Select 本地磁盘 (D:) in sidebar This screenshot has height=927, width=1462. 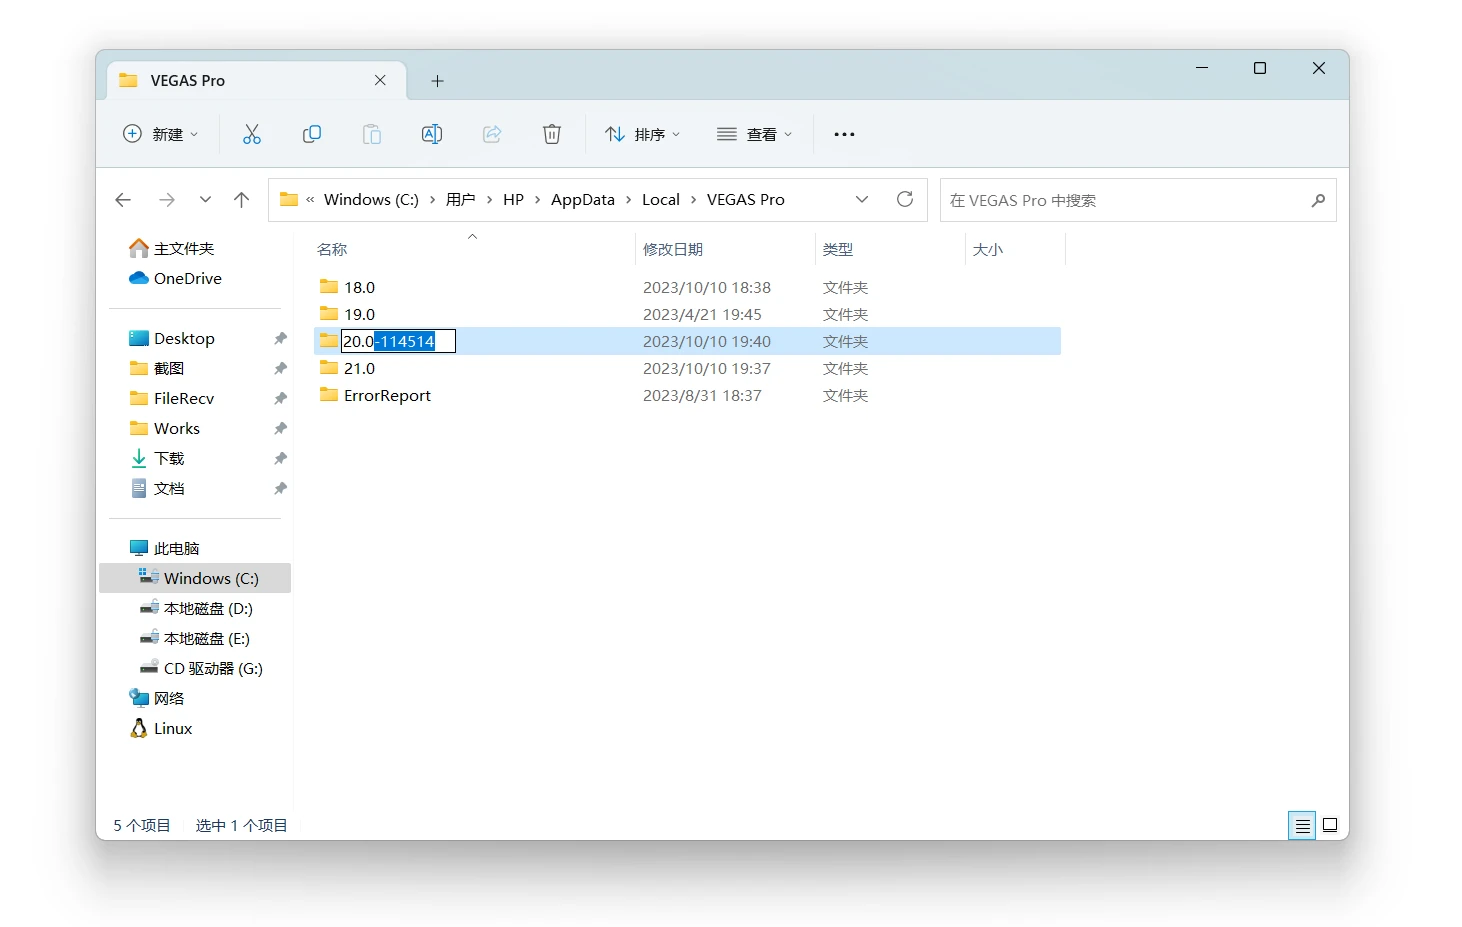[x=196, y=609]
